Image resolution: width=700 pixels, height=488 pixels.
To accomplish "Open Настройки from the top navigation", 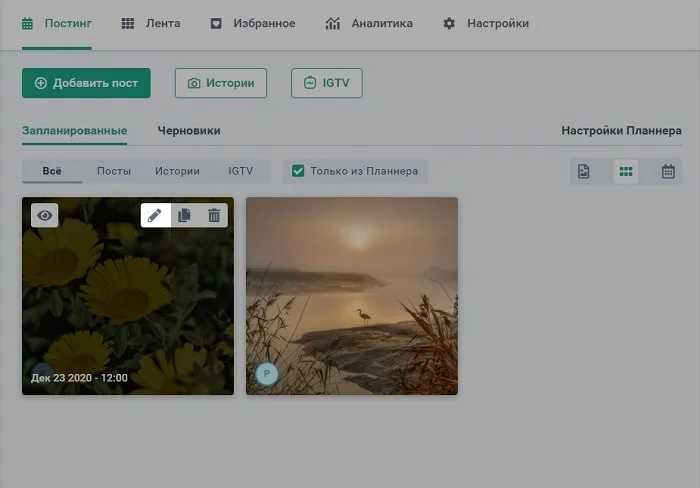I will coord(486,23).
